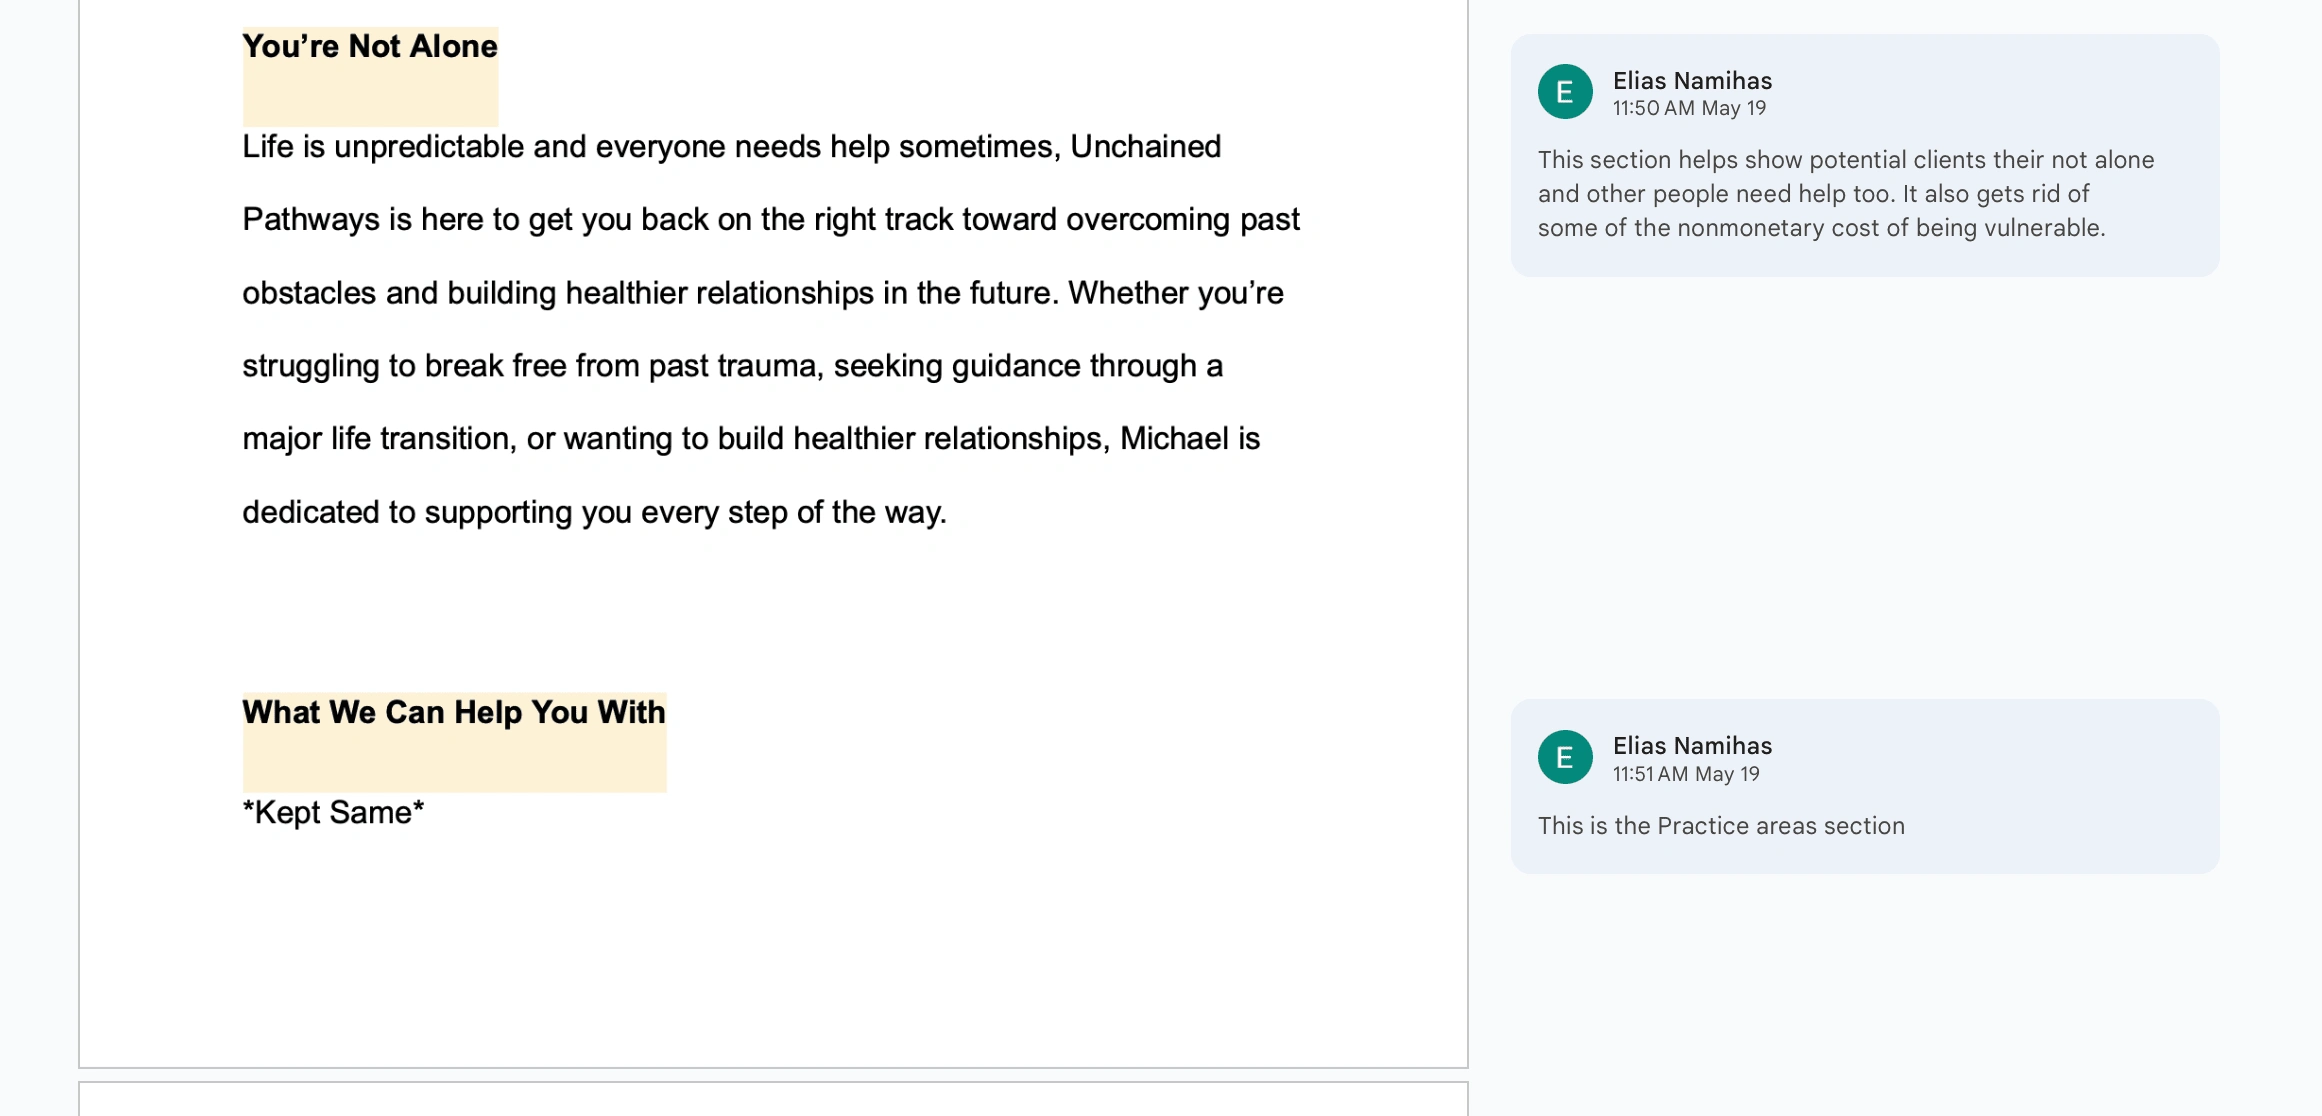2322x1116 pixels.
Task: Click the highlighted 'You're Not Alone' heading
Action: tap(370, 46)
